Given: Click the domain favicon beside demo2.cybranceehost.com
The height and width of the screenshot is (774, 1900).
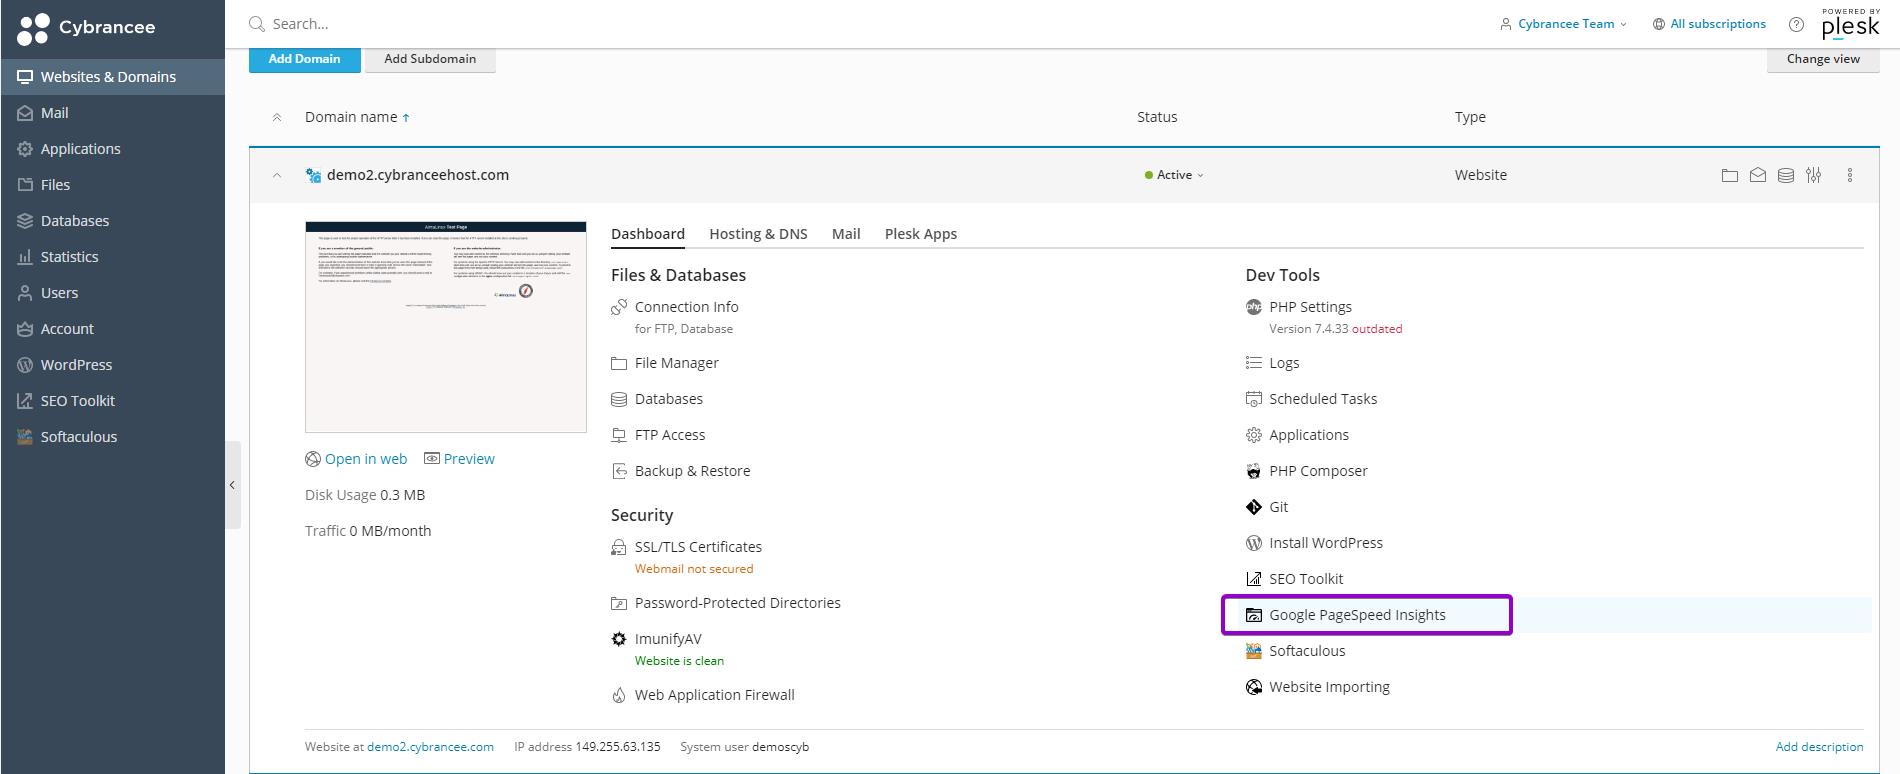Looking at the screenshot, I should click(313, 175).
